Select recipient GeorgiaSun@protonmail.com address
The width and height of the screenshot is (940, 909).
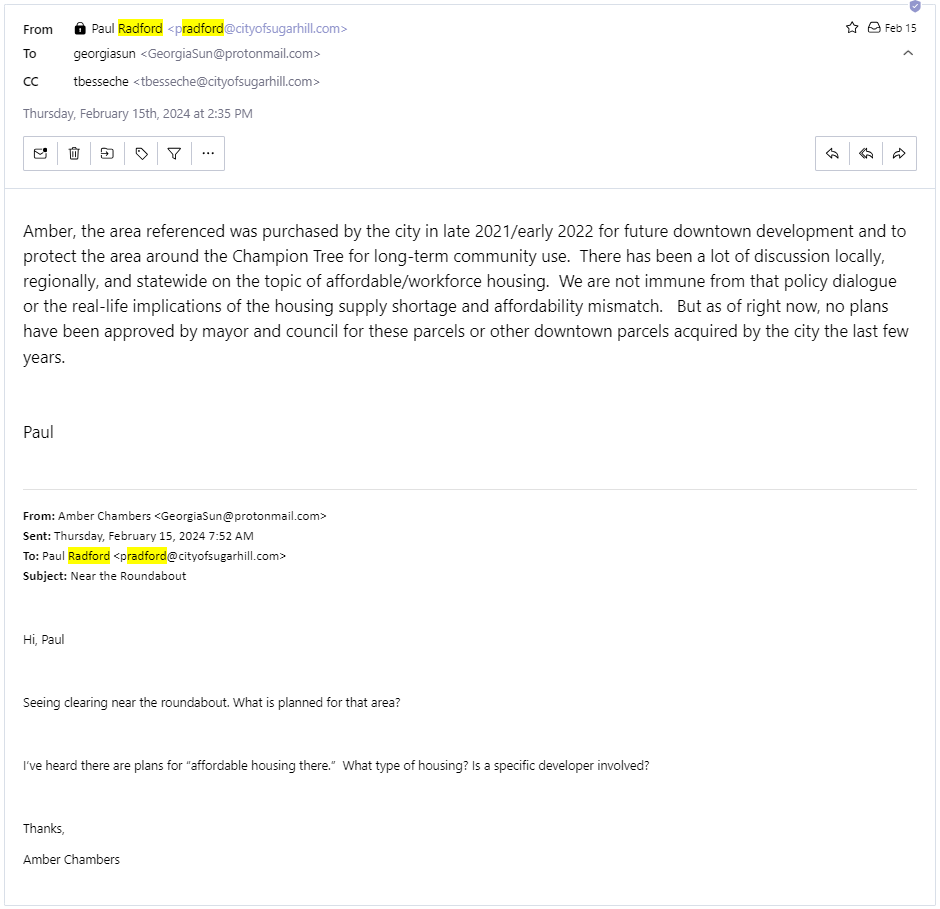[230, 53]
